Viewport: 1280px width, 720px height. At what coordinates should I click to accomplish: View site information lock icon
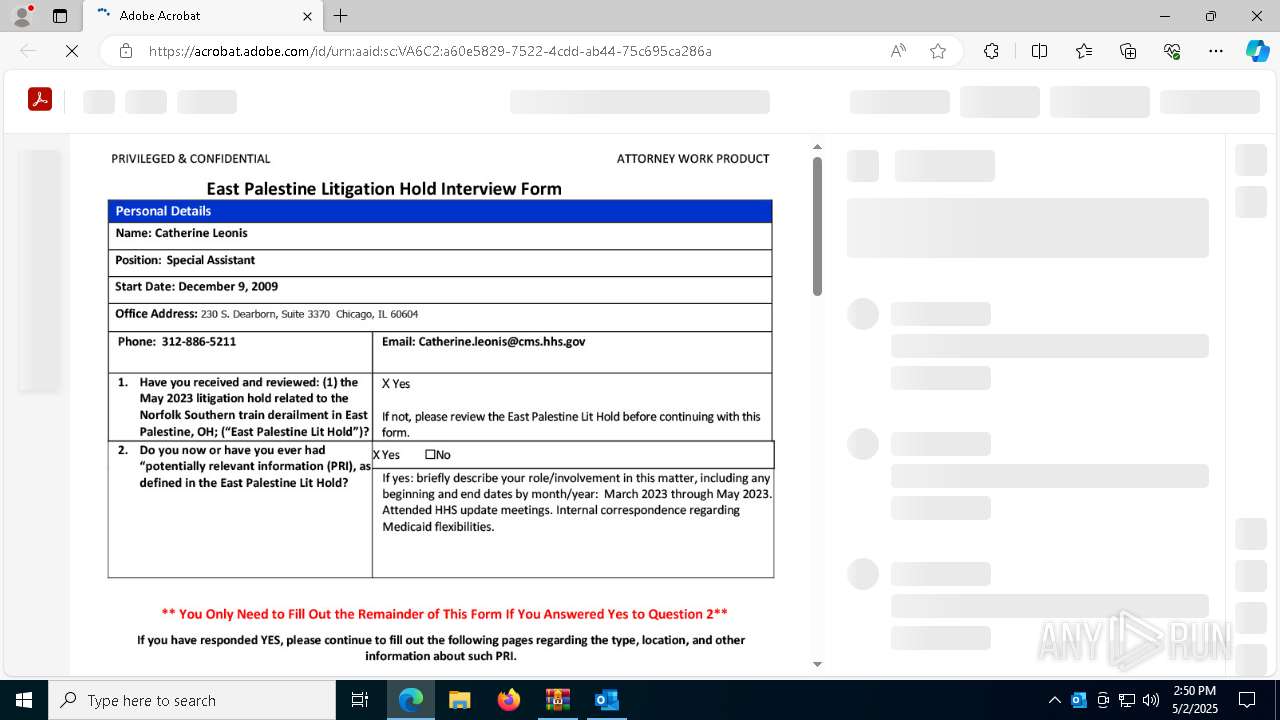click(x=126, y=51)
